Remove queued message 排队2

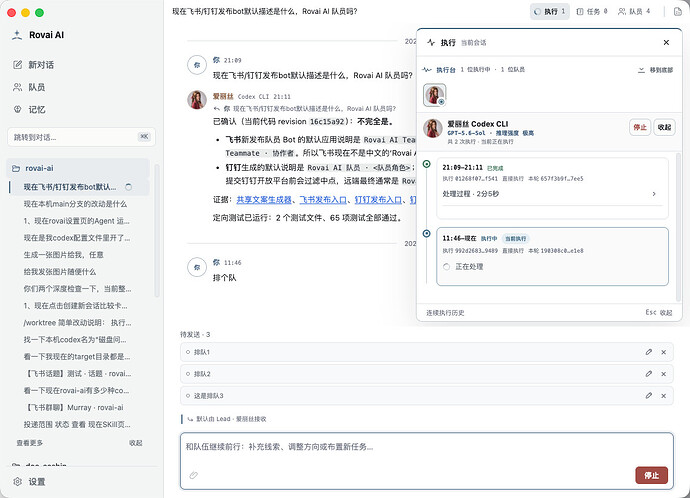664,374
